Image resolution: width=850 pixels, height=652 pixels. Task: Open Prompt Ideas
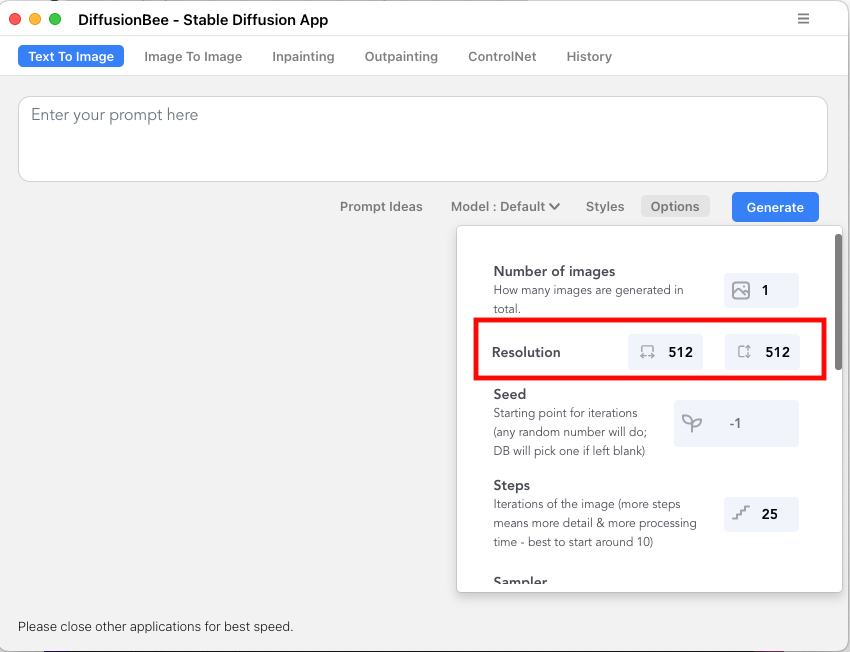coord(381,206)
